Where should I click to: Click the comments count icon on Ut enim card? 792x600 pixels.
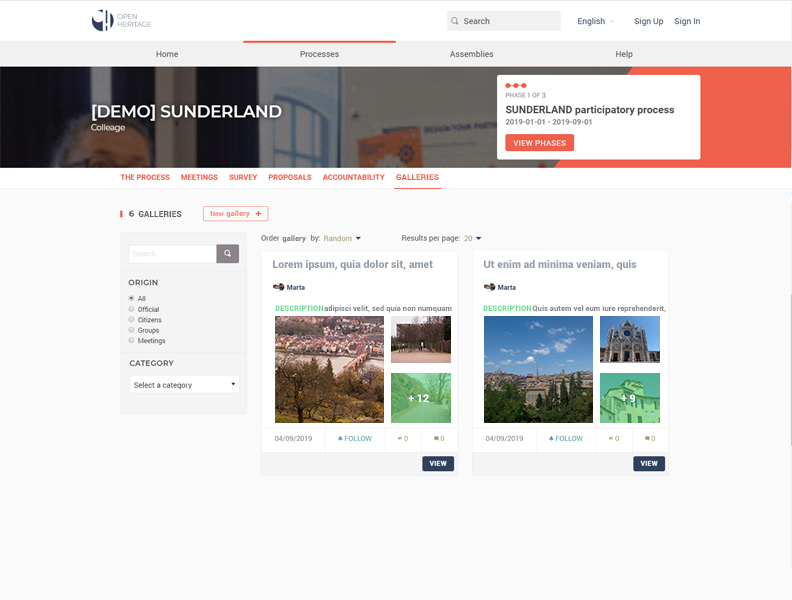tap(649, 438)
